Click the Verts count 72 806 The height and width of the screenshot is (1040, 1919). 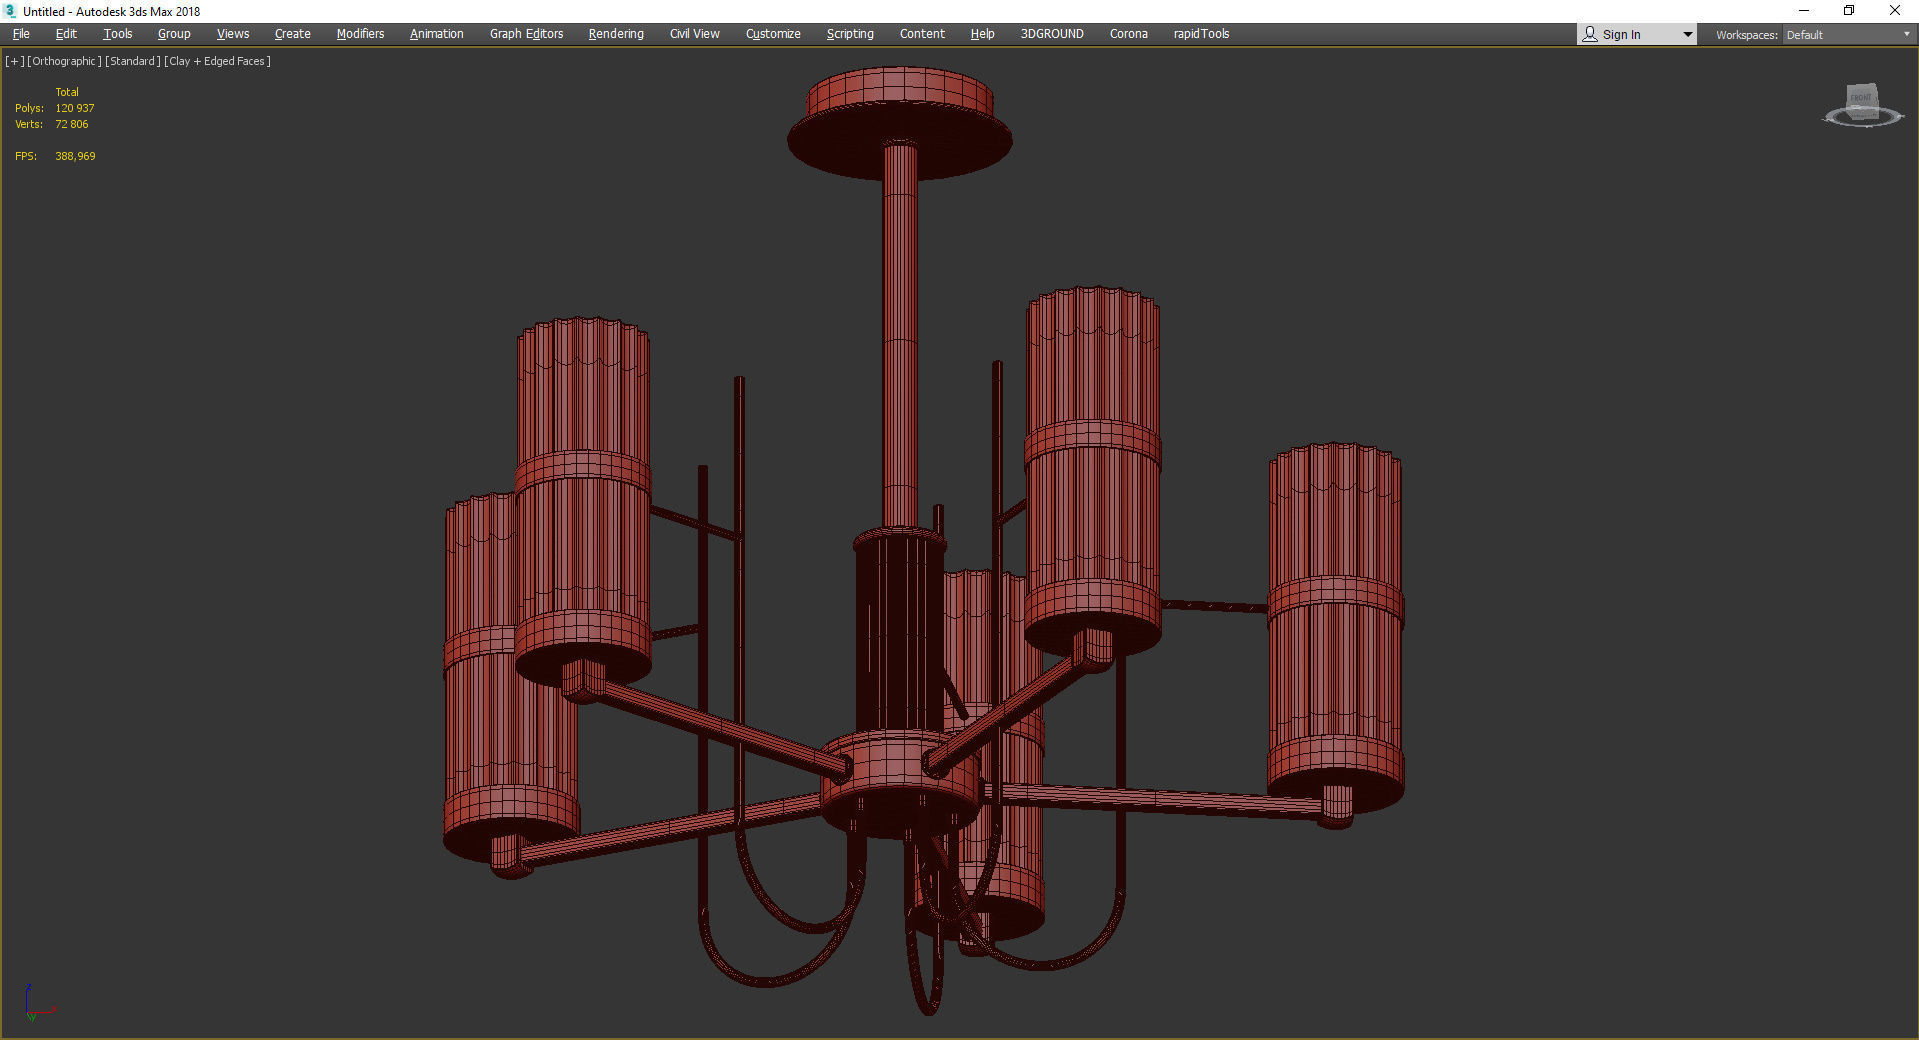click(x=72, y=124)
